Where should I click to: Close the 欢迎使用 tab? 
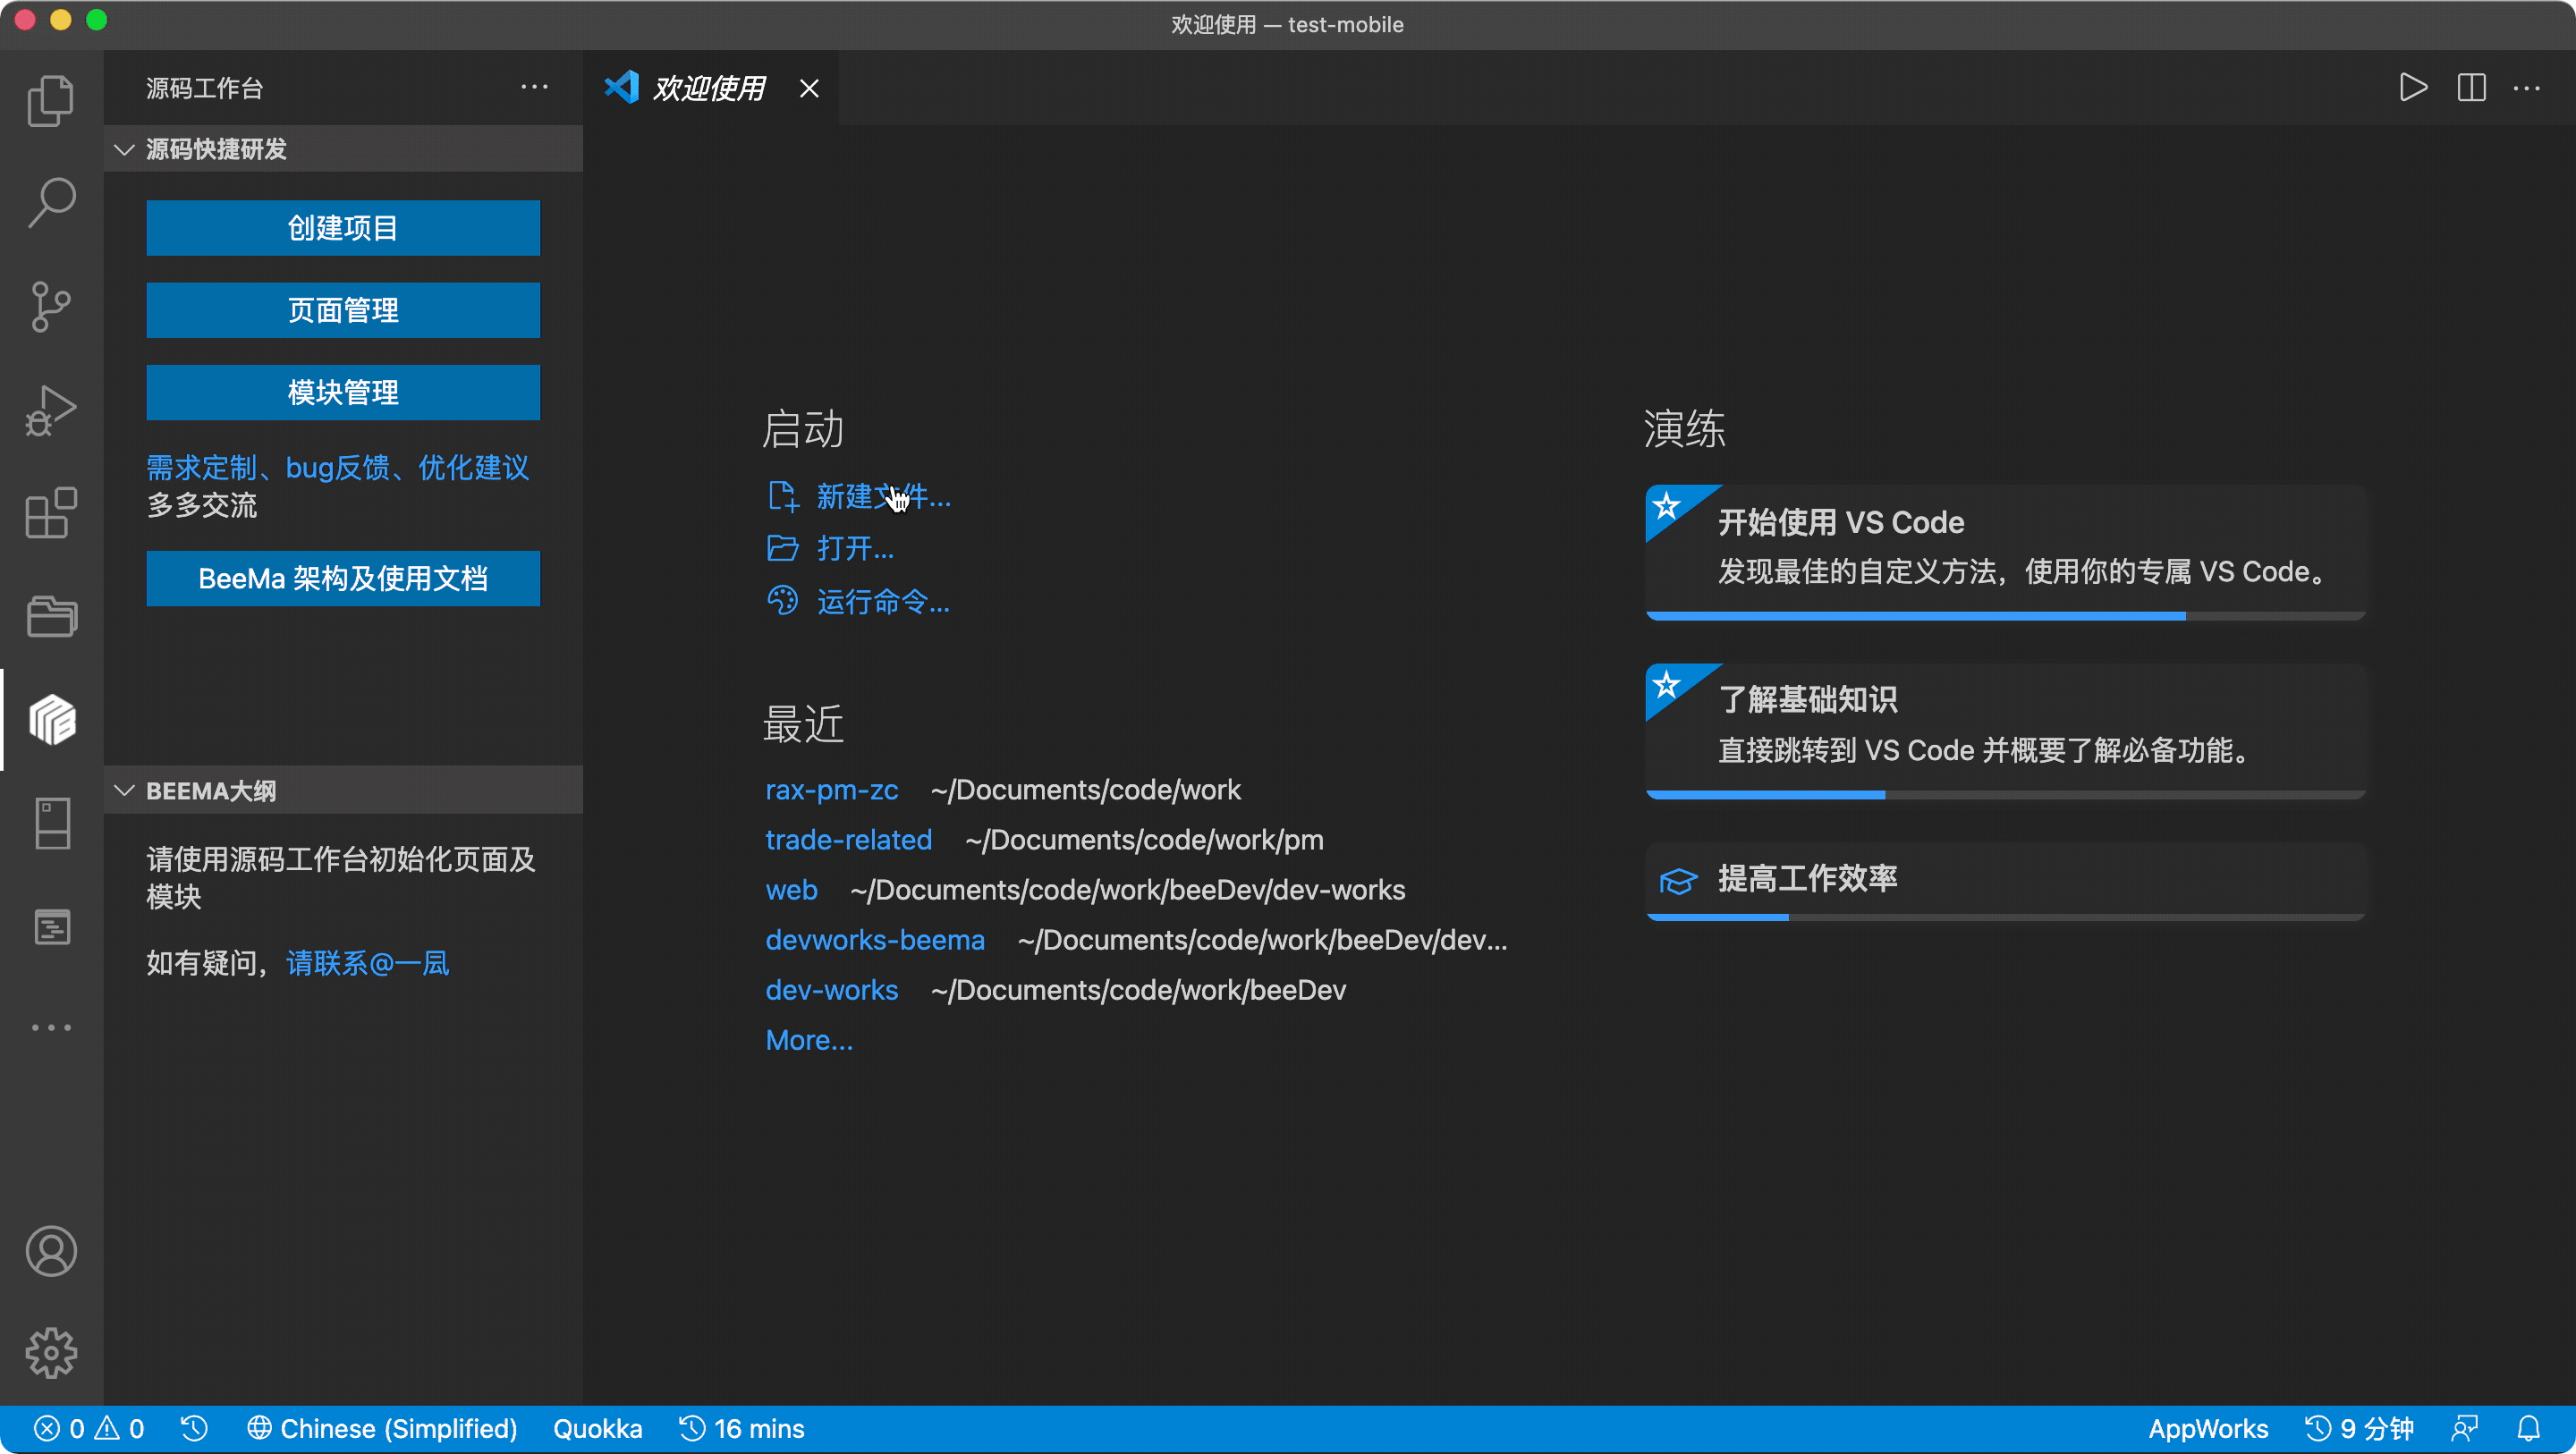click(809, 89)
